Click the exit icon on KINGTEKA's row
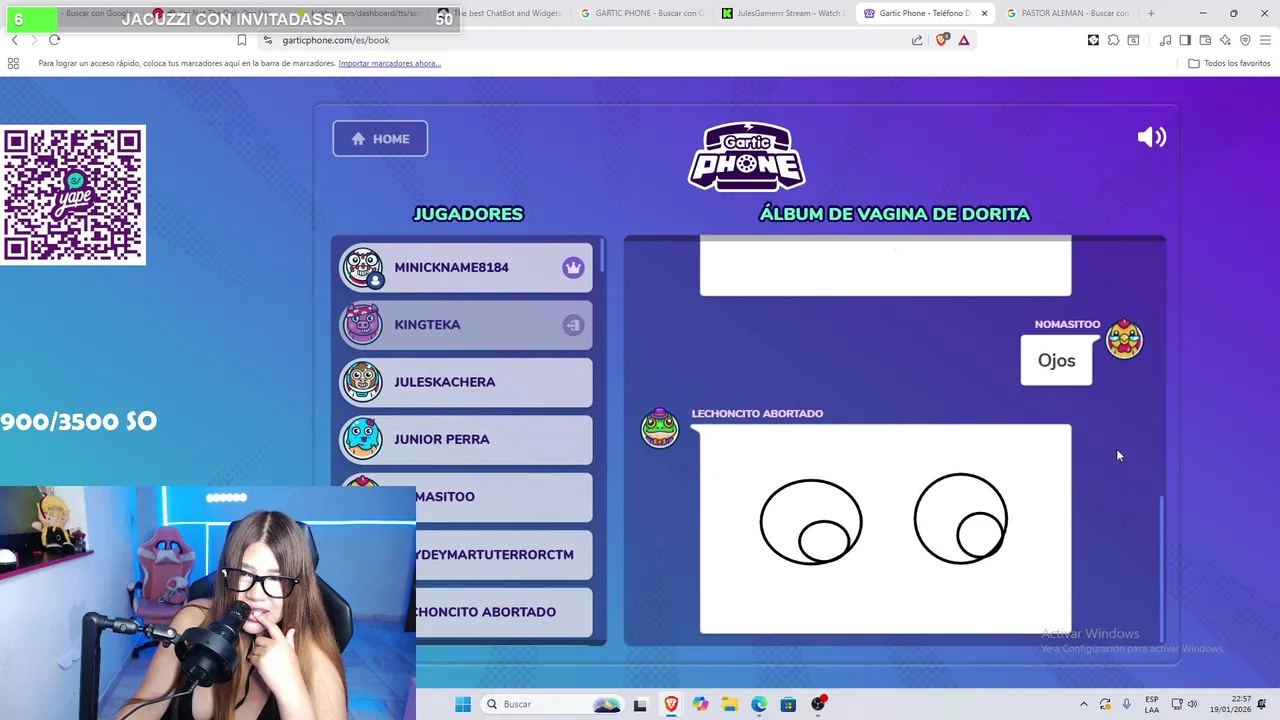1280x720 pixels. tap(573, 325)
